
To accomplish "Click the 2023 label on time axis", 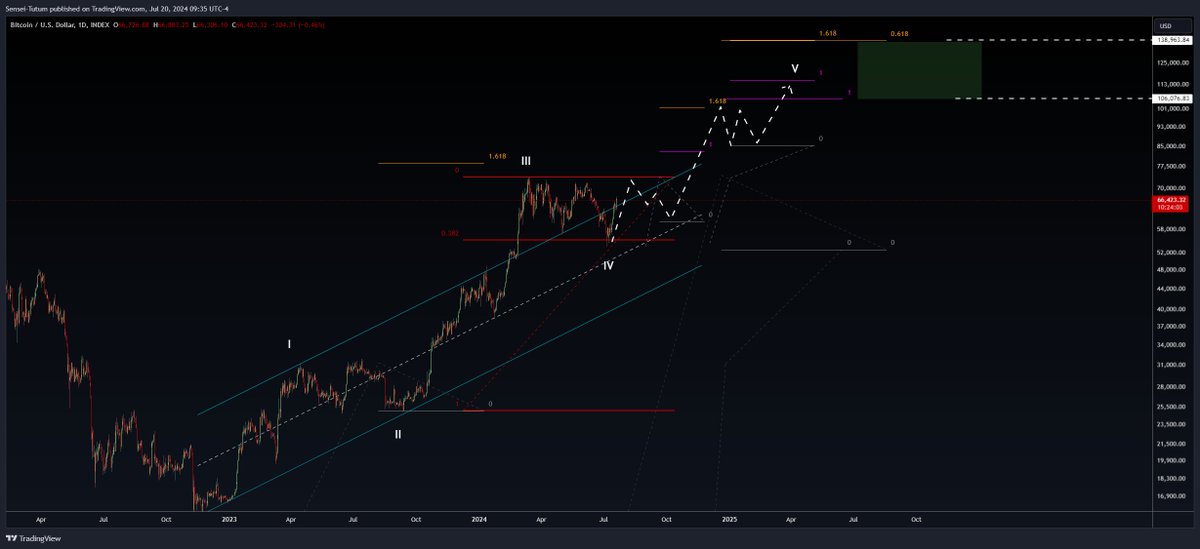I will [229, 520].
